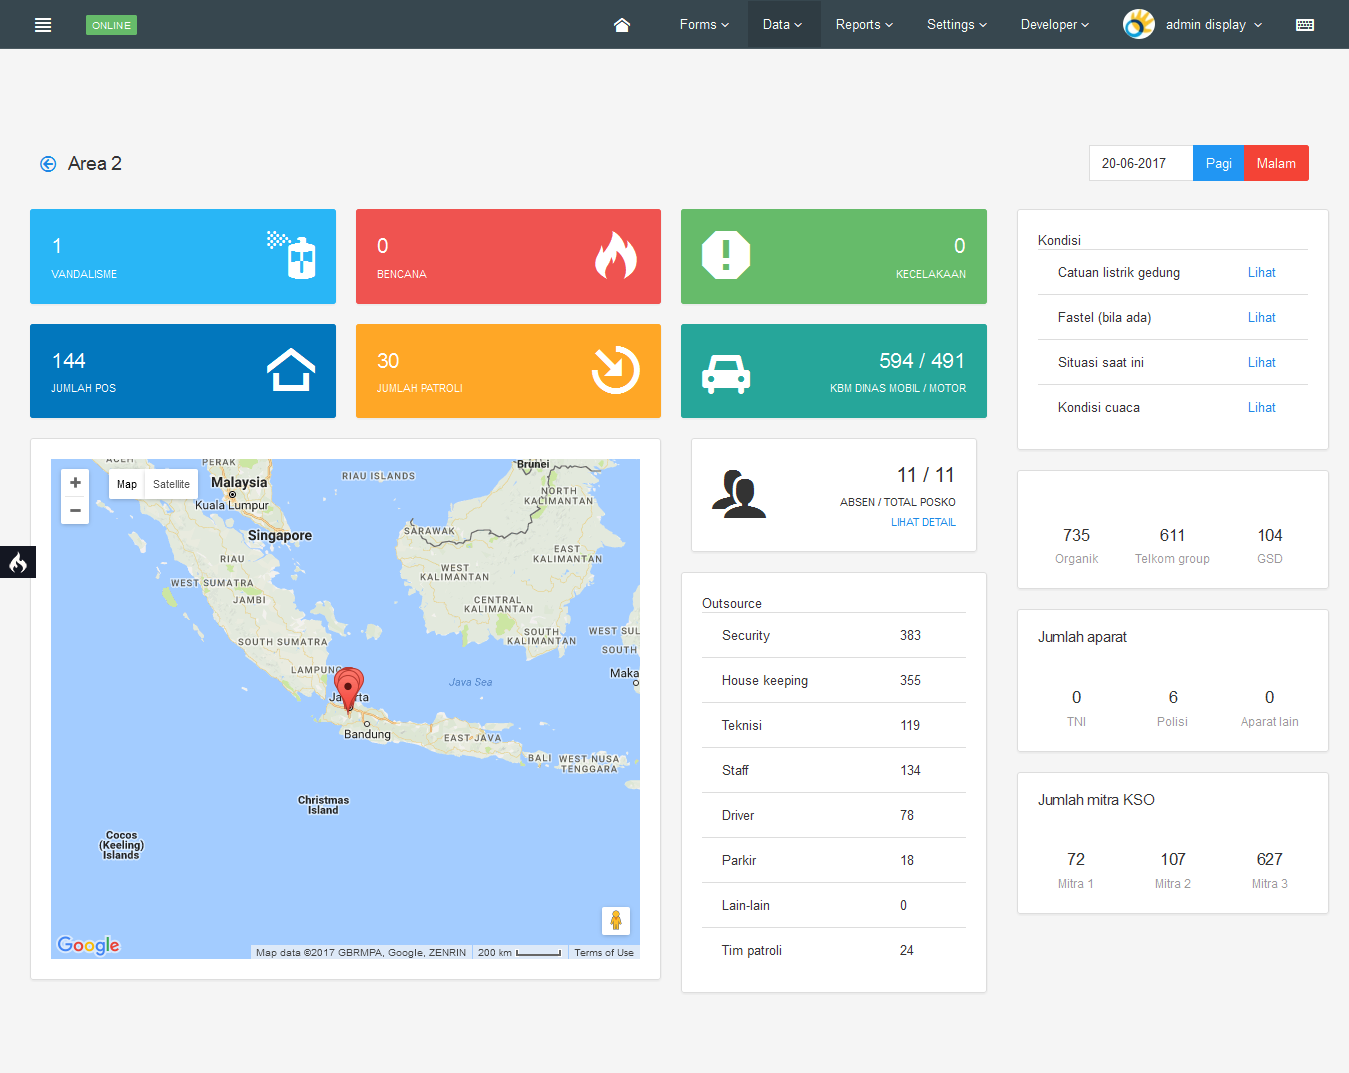
Task: Open the Settings menu
Action: pos(956,25)
